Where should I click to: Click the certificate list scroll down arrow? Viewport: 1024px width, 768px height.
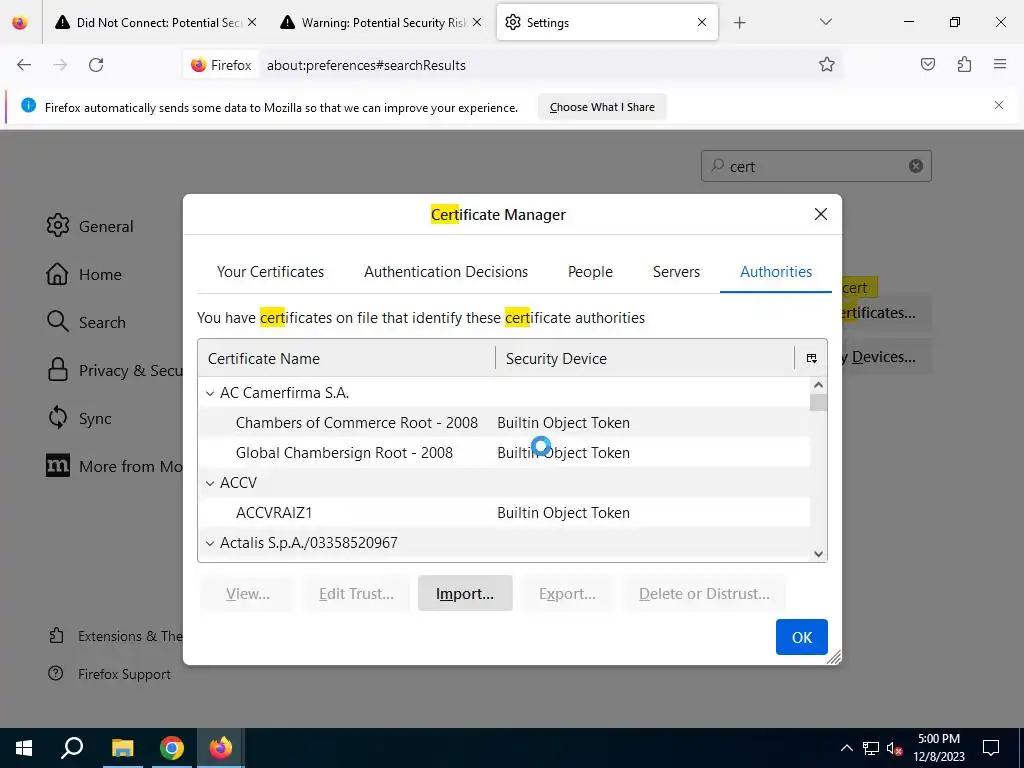pos(818,554)
